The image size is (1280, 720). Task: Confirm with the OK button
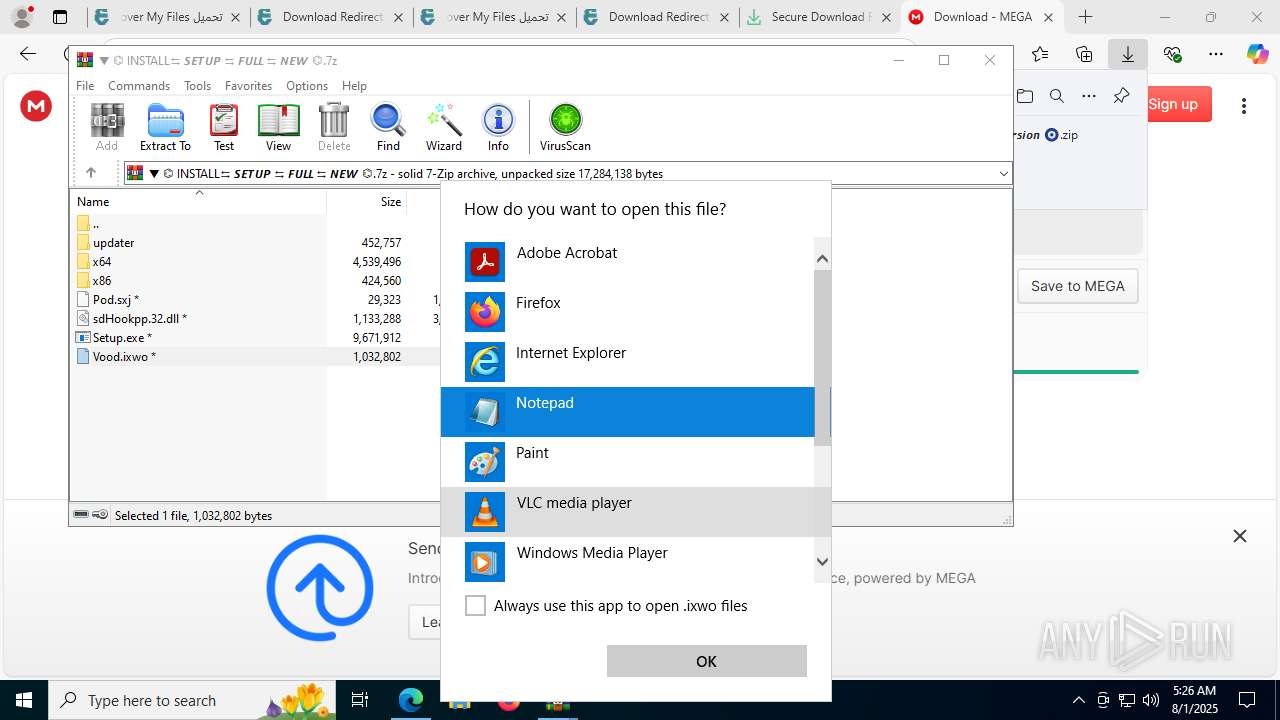[706, 661]
